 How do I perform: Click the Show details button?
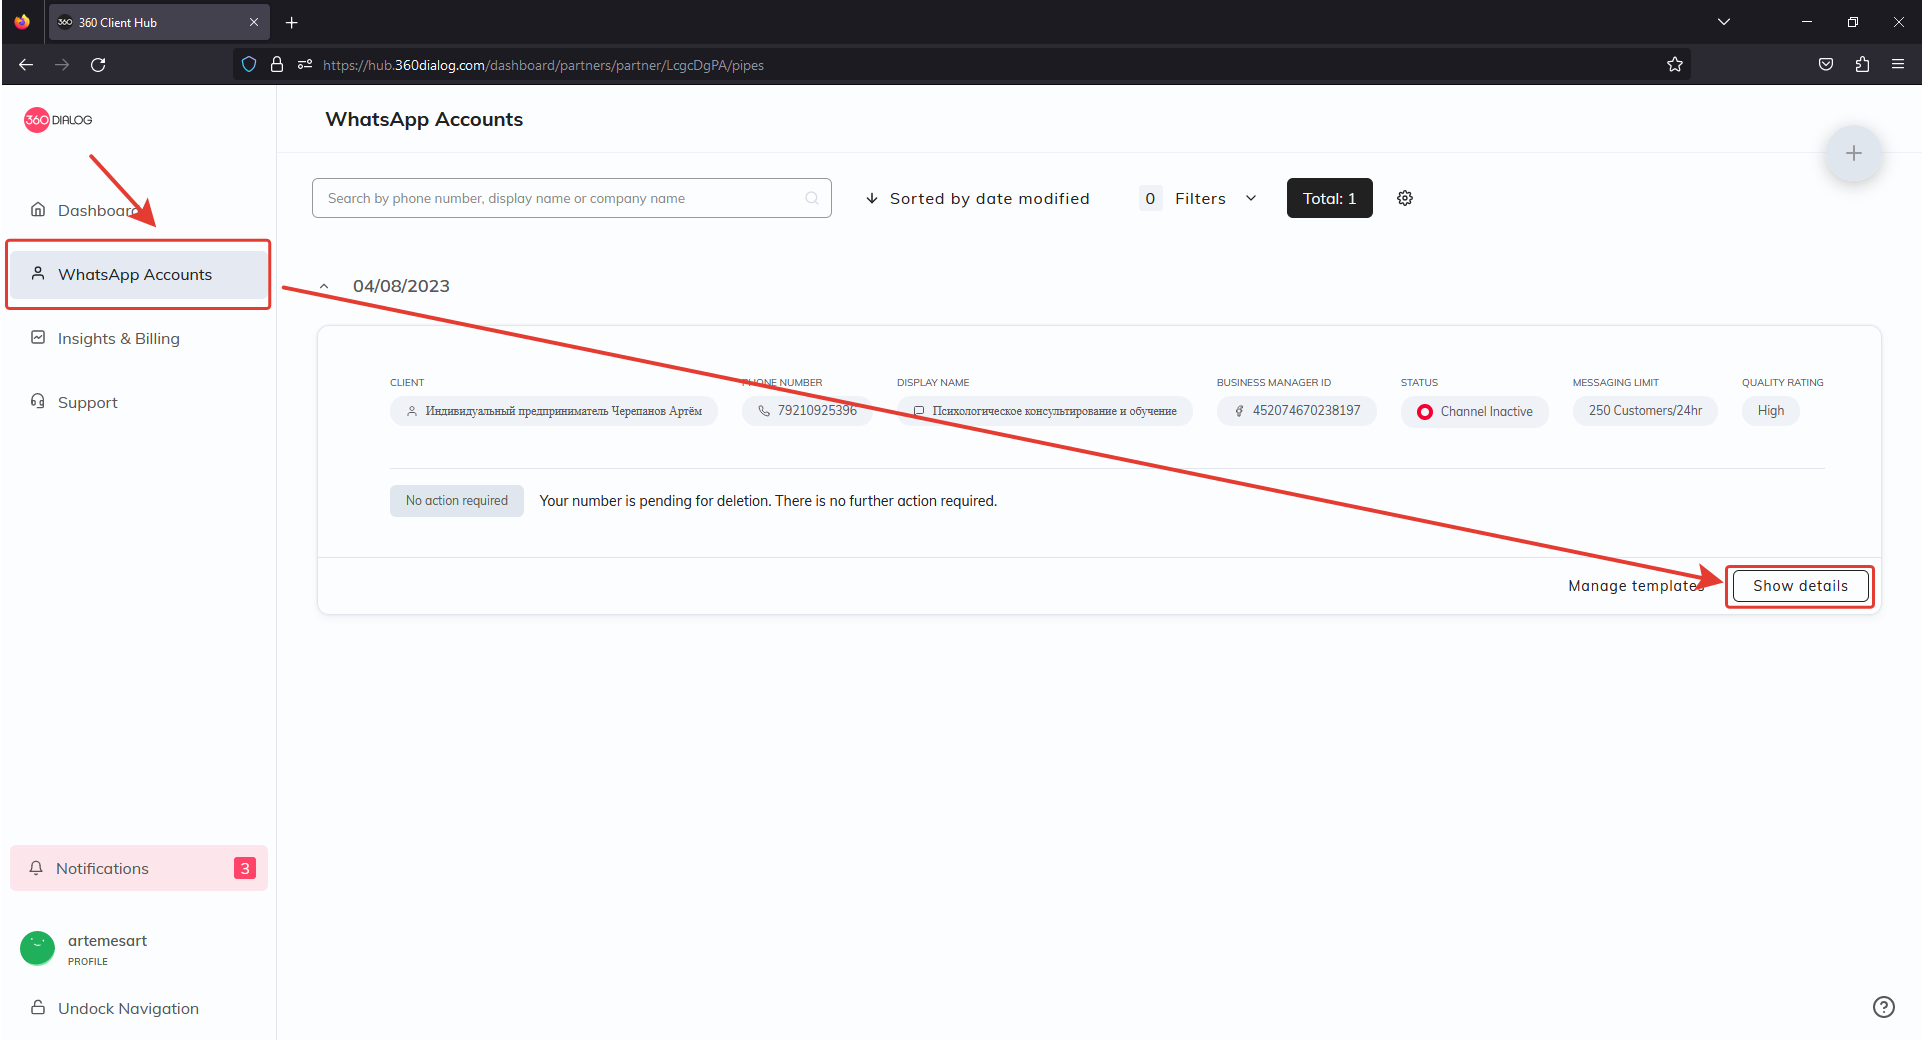(1799, 586)
